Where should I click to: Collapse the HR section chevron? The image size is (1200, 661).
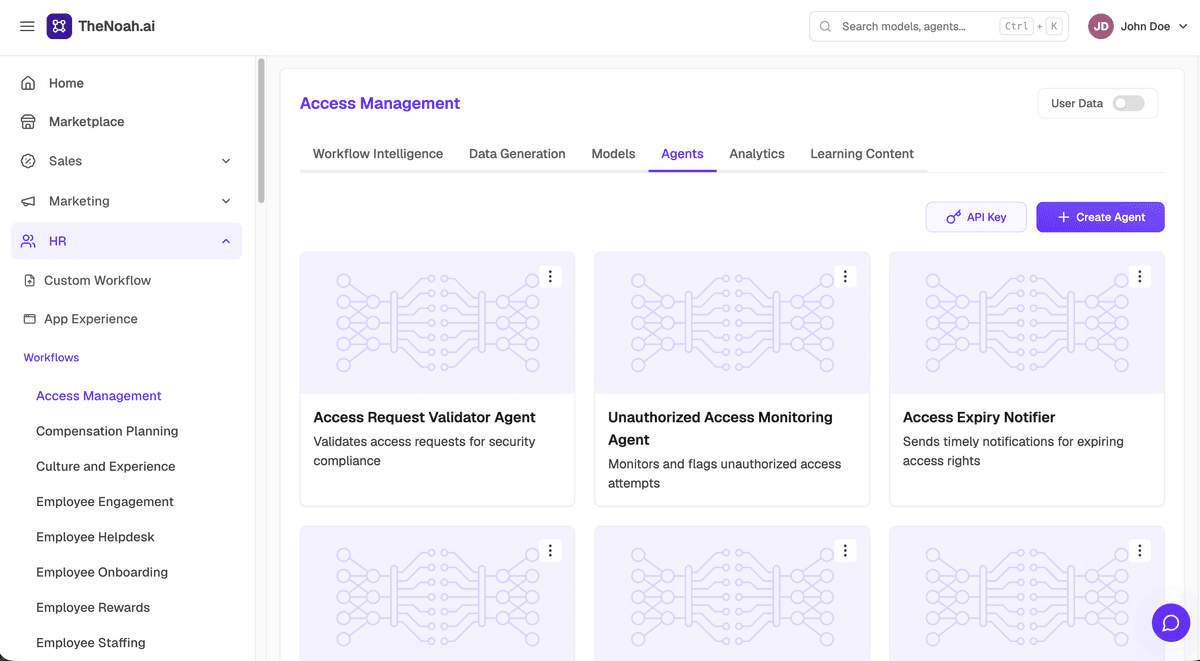[x=226, y=241]
